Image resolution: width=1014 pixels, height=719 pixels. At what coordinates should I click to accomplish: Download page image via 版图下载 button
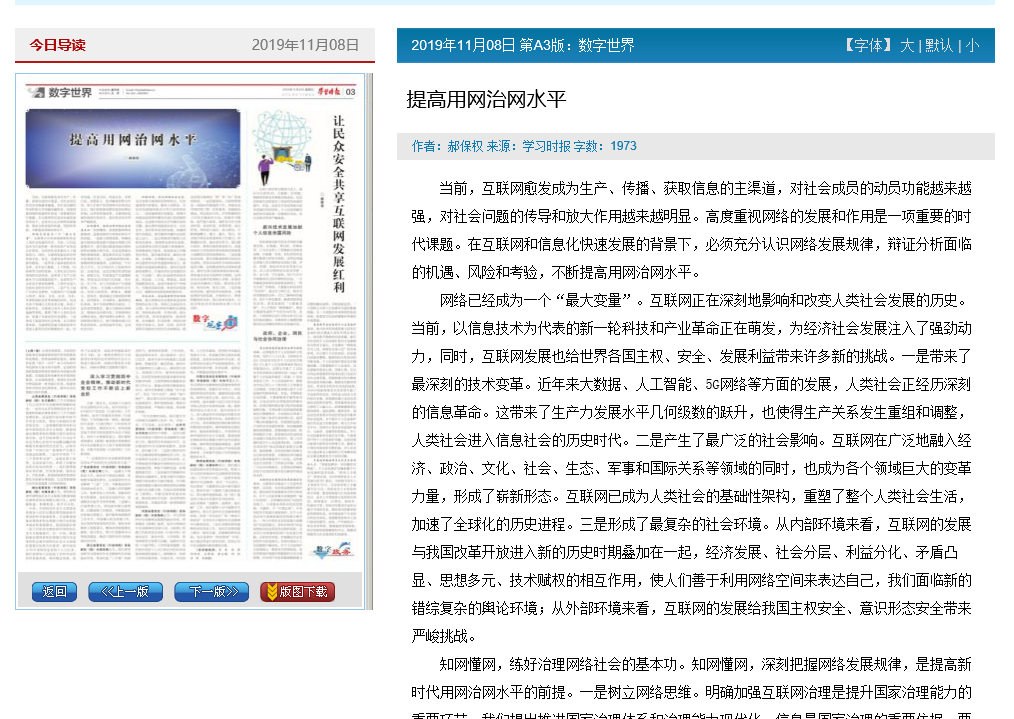coord(297,591)
